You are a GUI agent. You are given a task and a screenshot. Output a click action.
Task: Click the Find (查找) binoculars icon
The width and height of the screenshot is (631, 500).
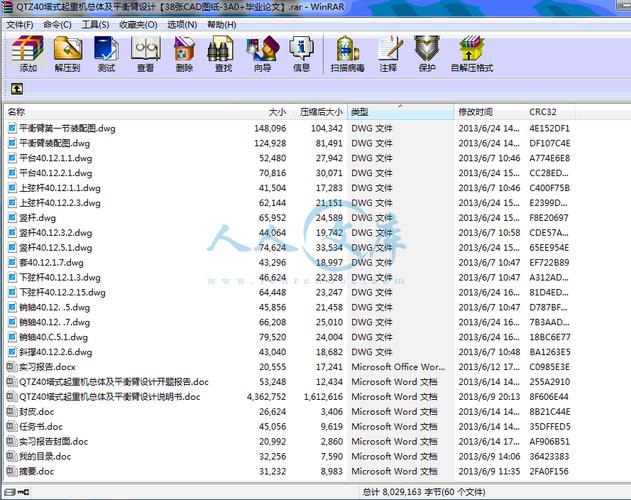pyautogui.click(x=223, y=54)
